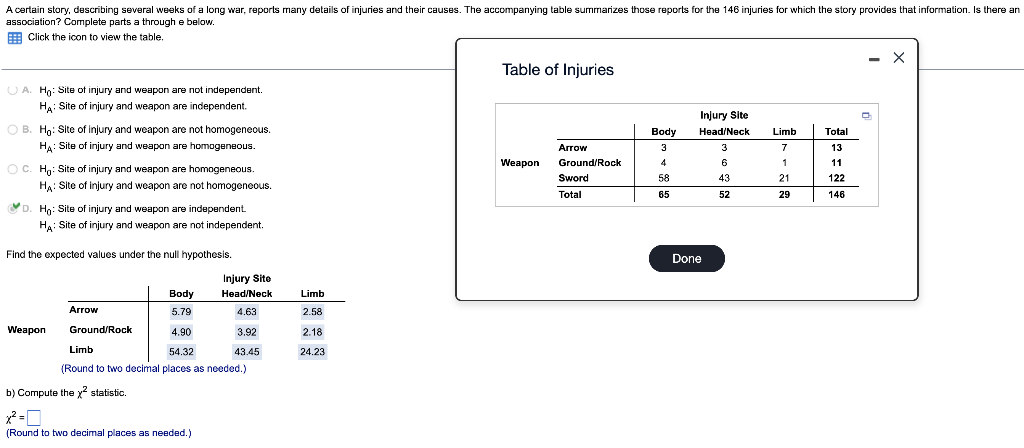Click 'Click the icon to view the table' text
This screenshot has width=1024, height=448.
point(95,37)
